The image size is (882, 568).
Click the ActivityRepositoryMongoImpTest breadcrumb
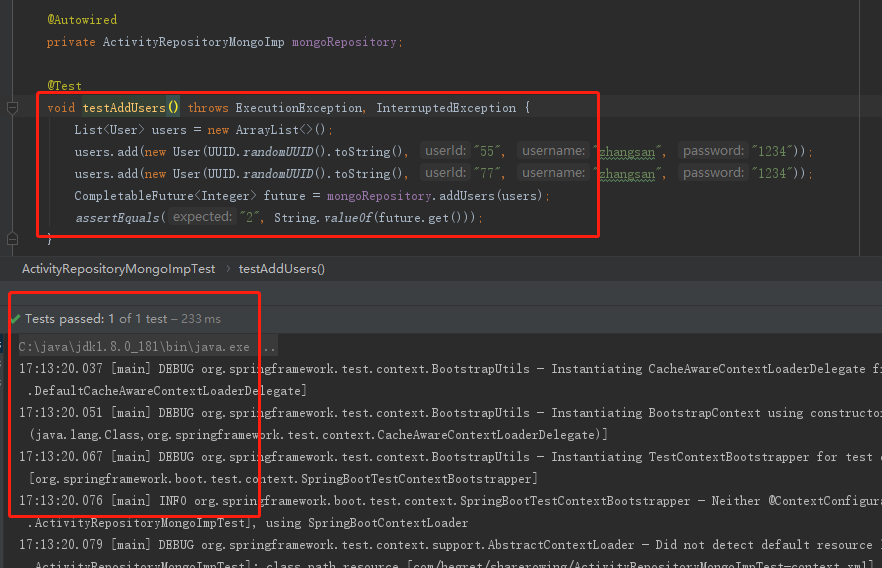[118, 269]
